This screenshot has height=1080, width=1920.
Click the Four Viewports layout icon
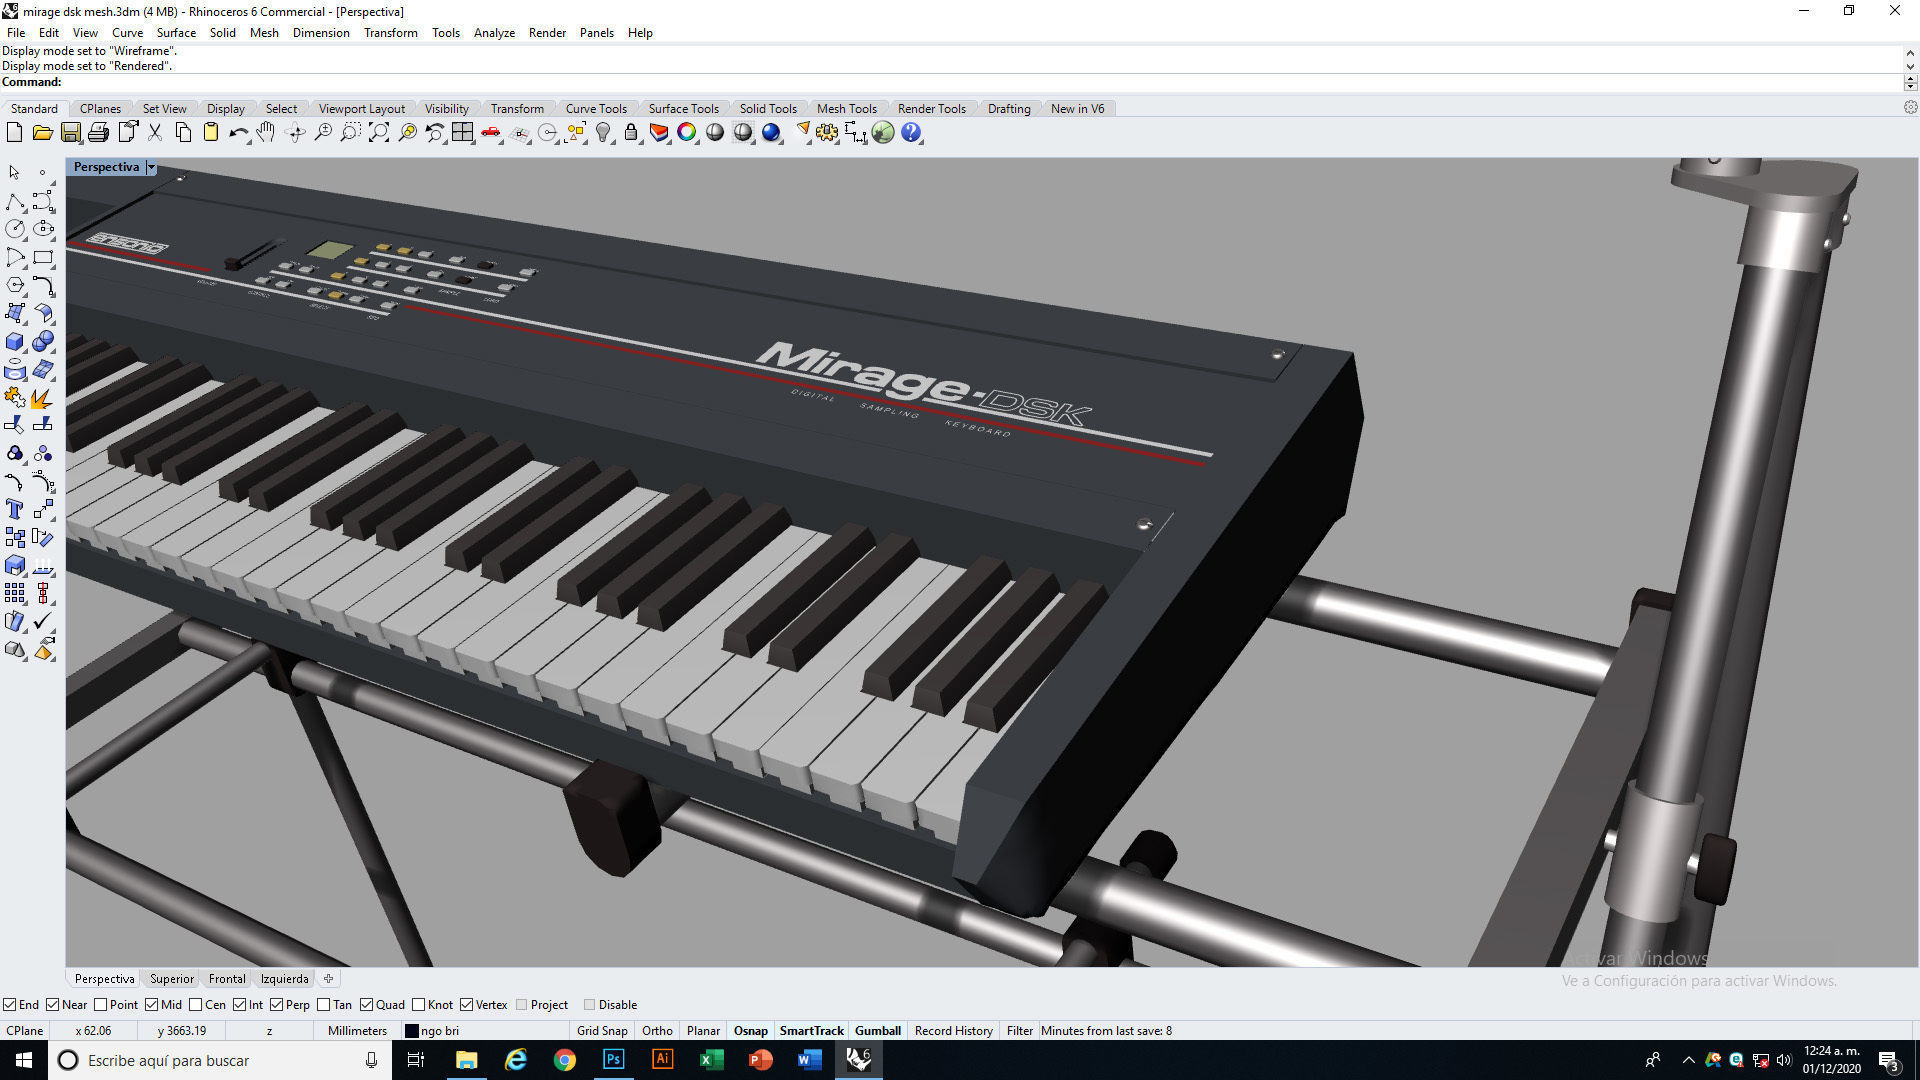(x=462, y=133)
